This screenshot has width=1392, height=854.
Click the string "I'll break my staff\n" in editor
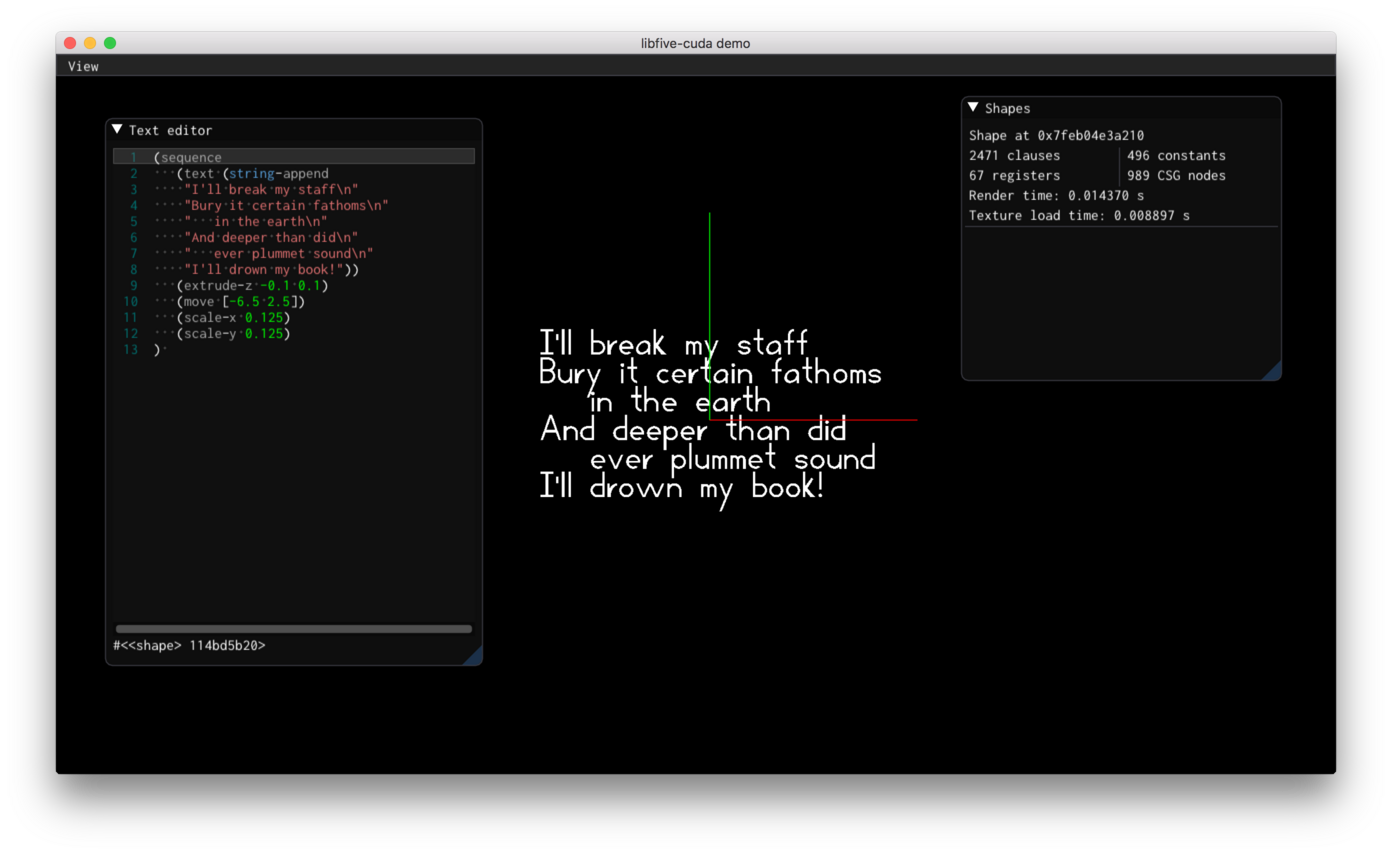coord(271,189)
